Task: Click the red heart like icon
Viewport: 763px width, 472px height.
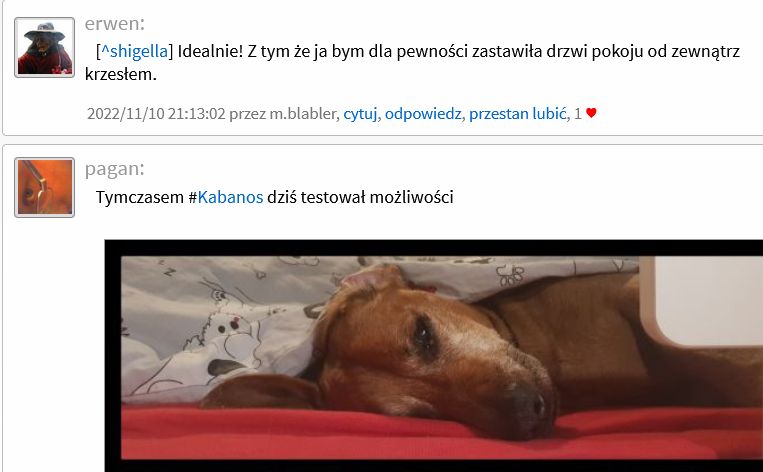Action: pyautogui.click(x=591, y=113)
